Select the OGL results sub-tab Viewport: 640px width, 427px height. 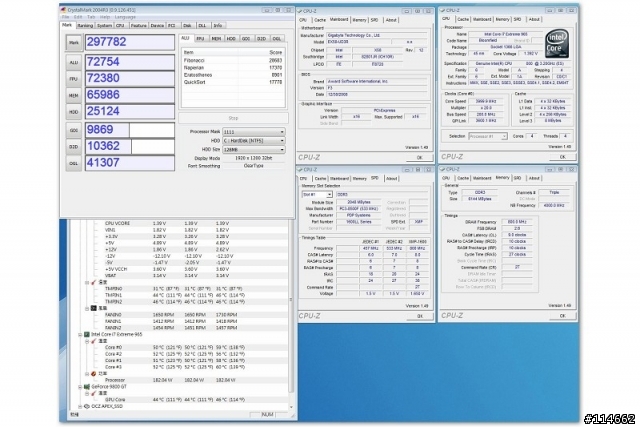click(x=277, y=38)
